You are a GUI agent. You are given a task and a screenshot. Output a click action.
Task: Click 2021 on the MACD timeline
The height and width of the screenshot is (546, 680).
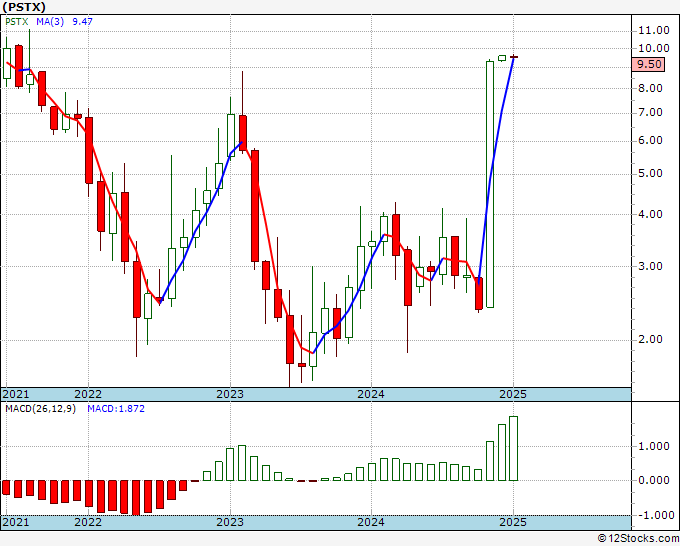tap(16, 522)
